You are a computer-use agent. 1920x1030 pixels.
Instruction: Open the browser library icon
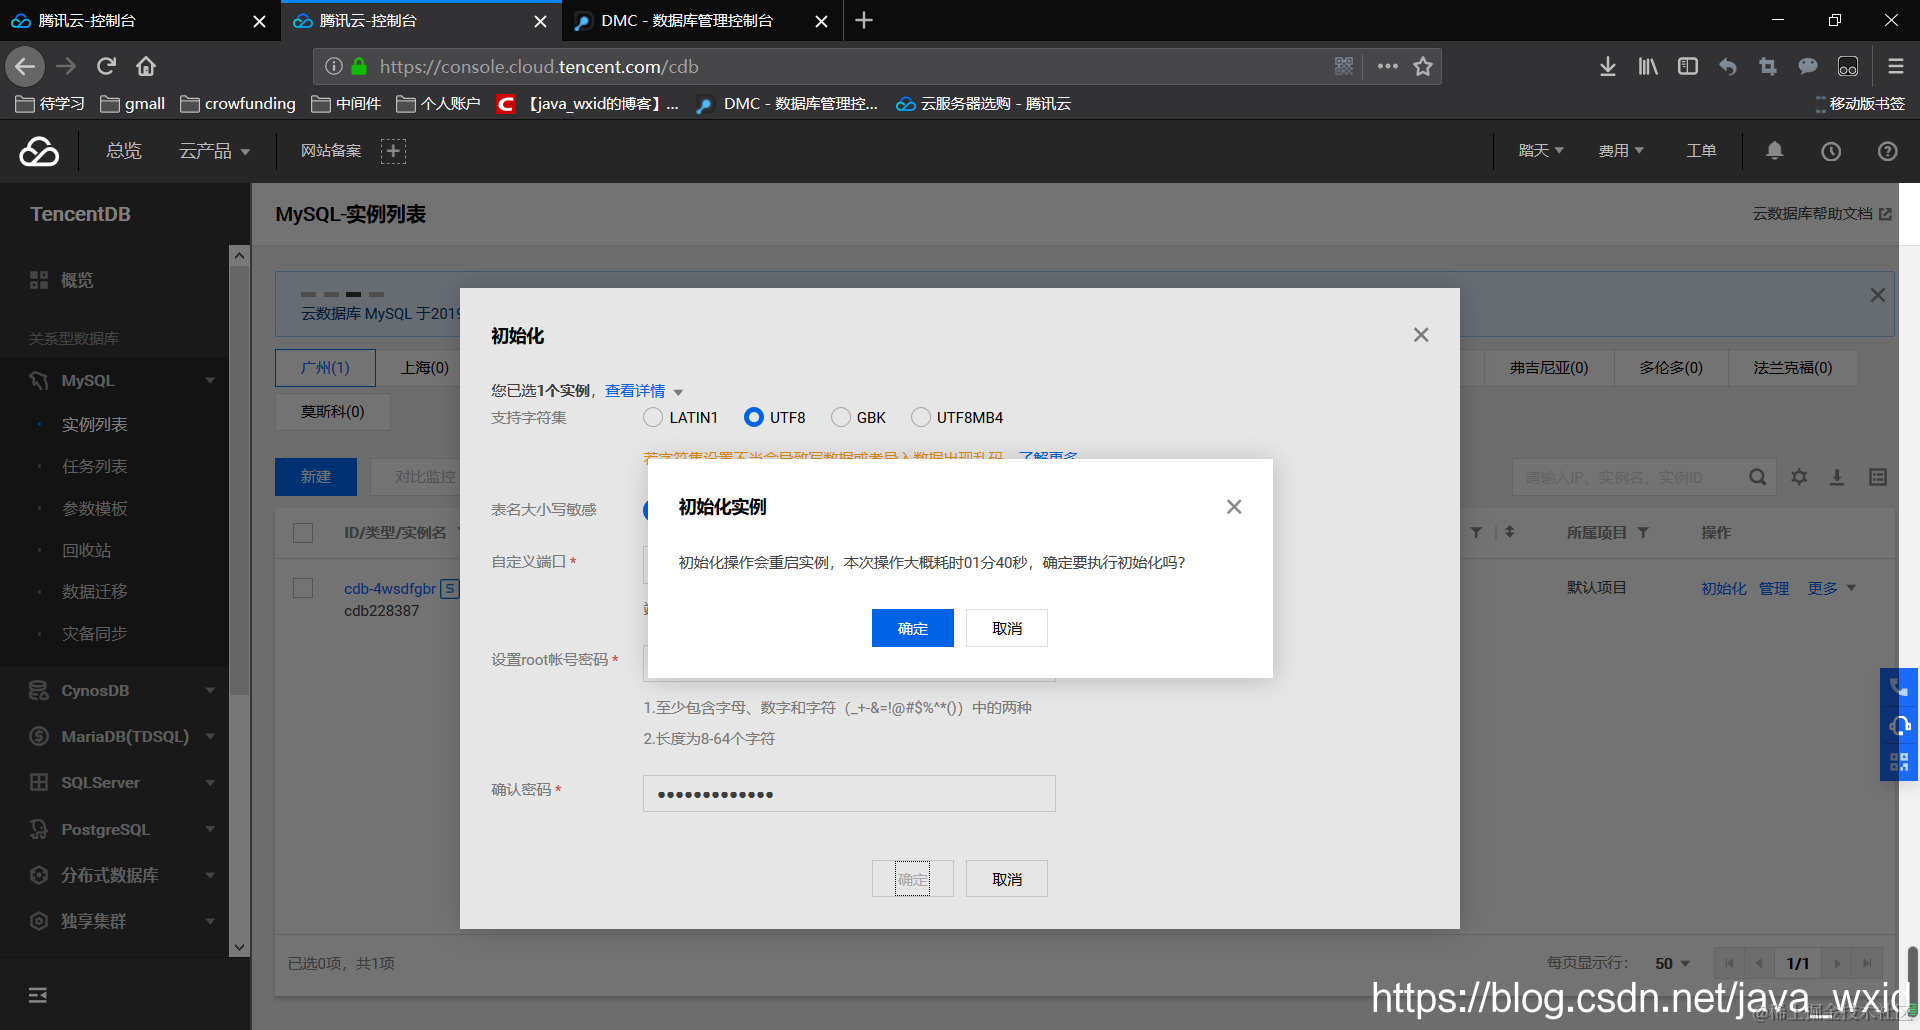pyautogui.click(x=1647, y=67)
